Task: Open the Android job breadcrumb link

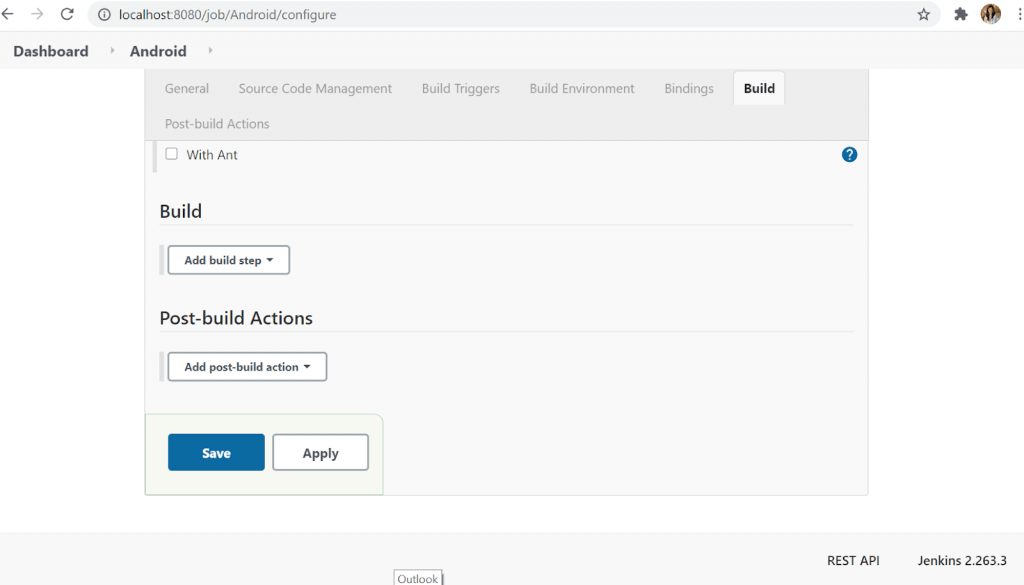Action: [158, 51]
